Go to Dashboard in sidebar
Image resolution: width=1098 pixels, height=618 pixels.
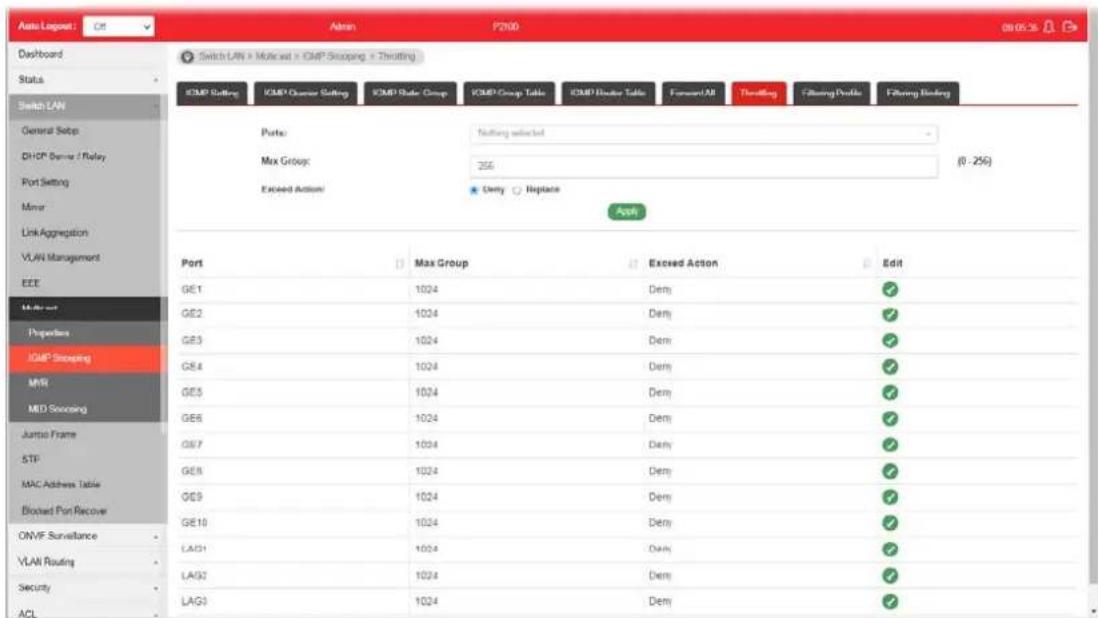[x=41, y=54]
